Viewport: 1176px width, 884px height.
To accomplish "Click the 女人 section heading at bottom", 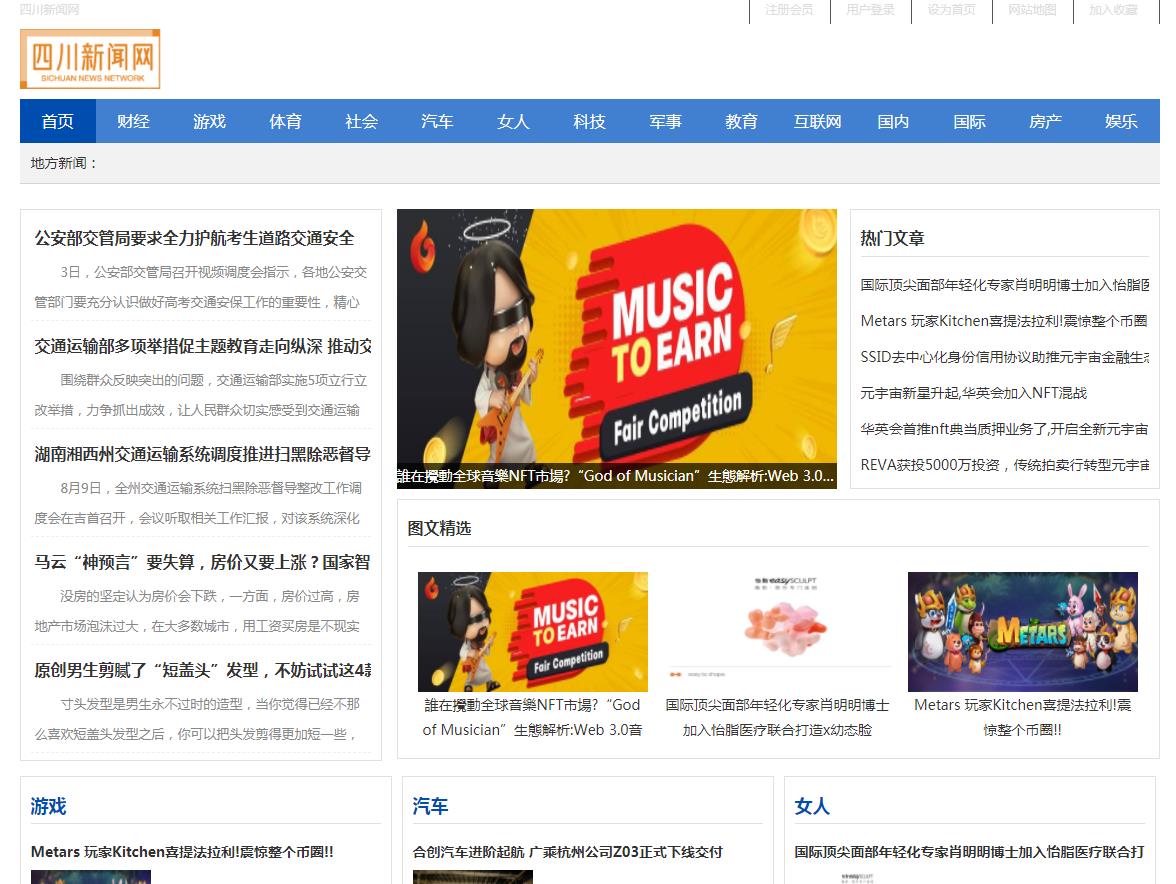I will tap(812, 807).
